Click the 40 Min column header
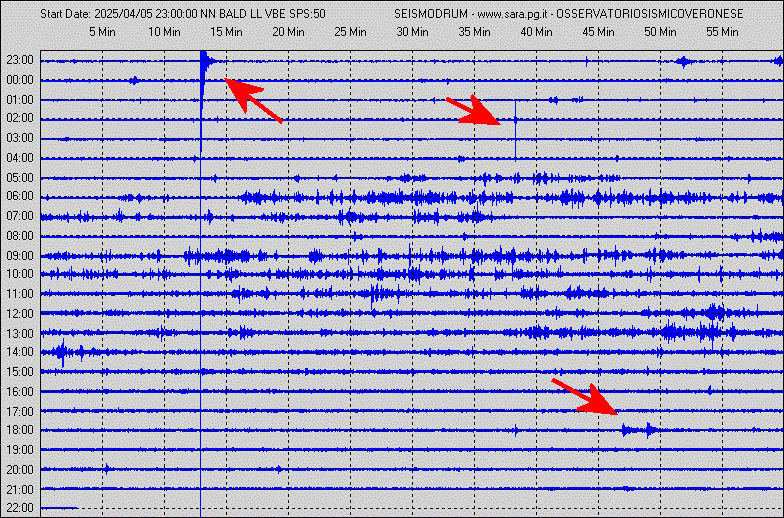The height and width of the screenshot is (518, 784). [x=536, y=32]
